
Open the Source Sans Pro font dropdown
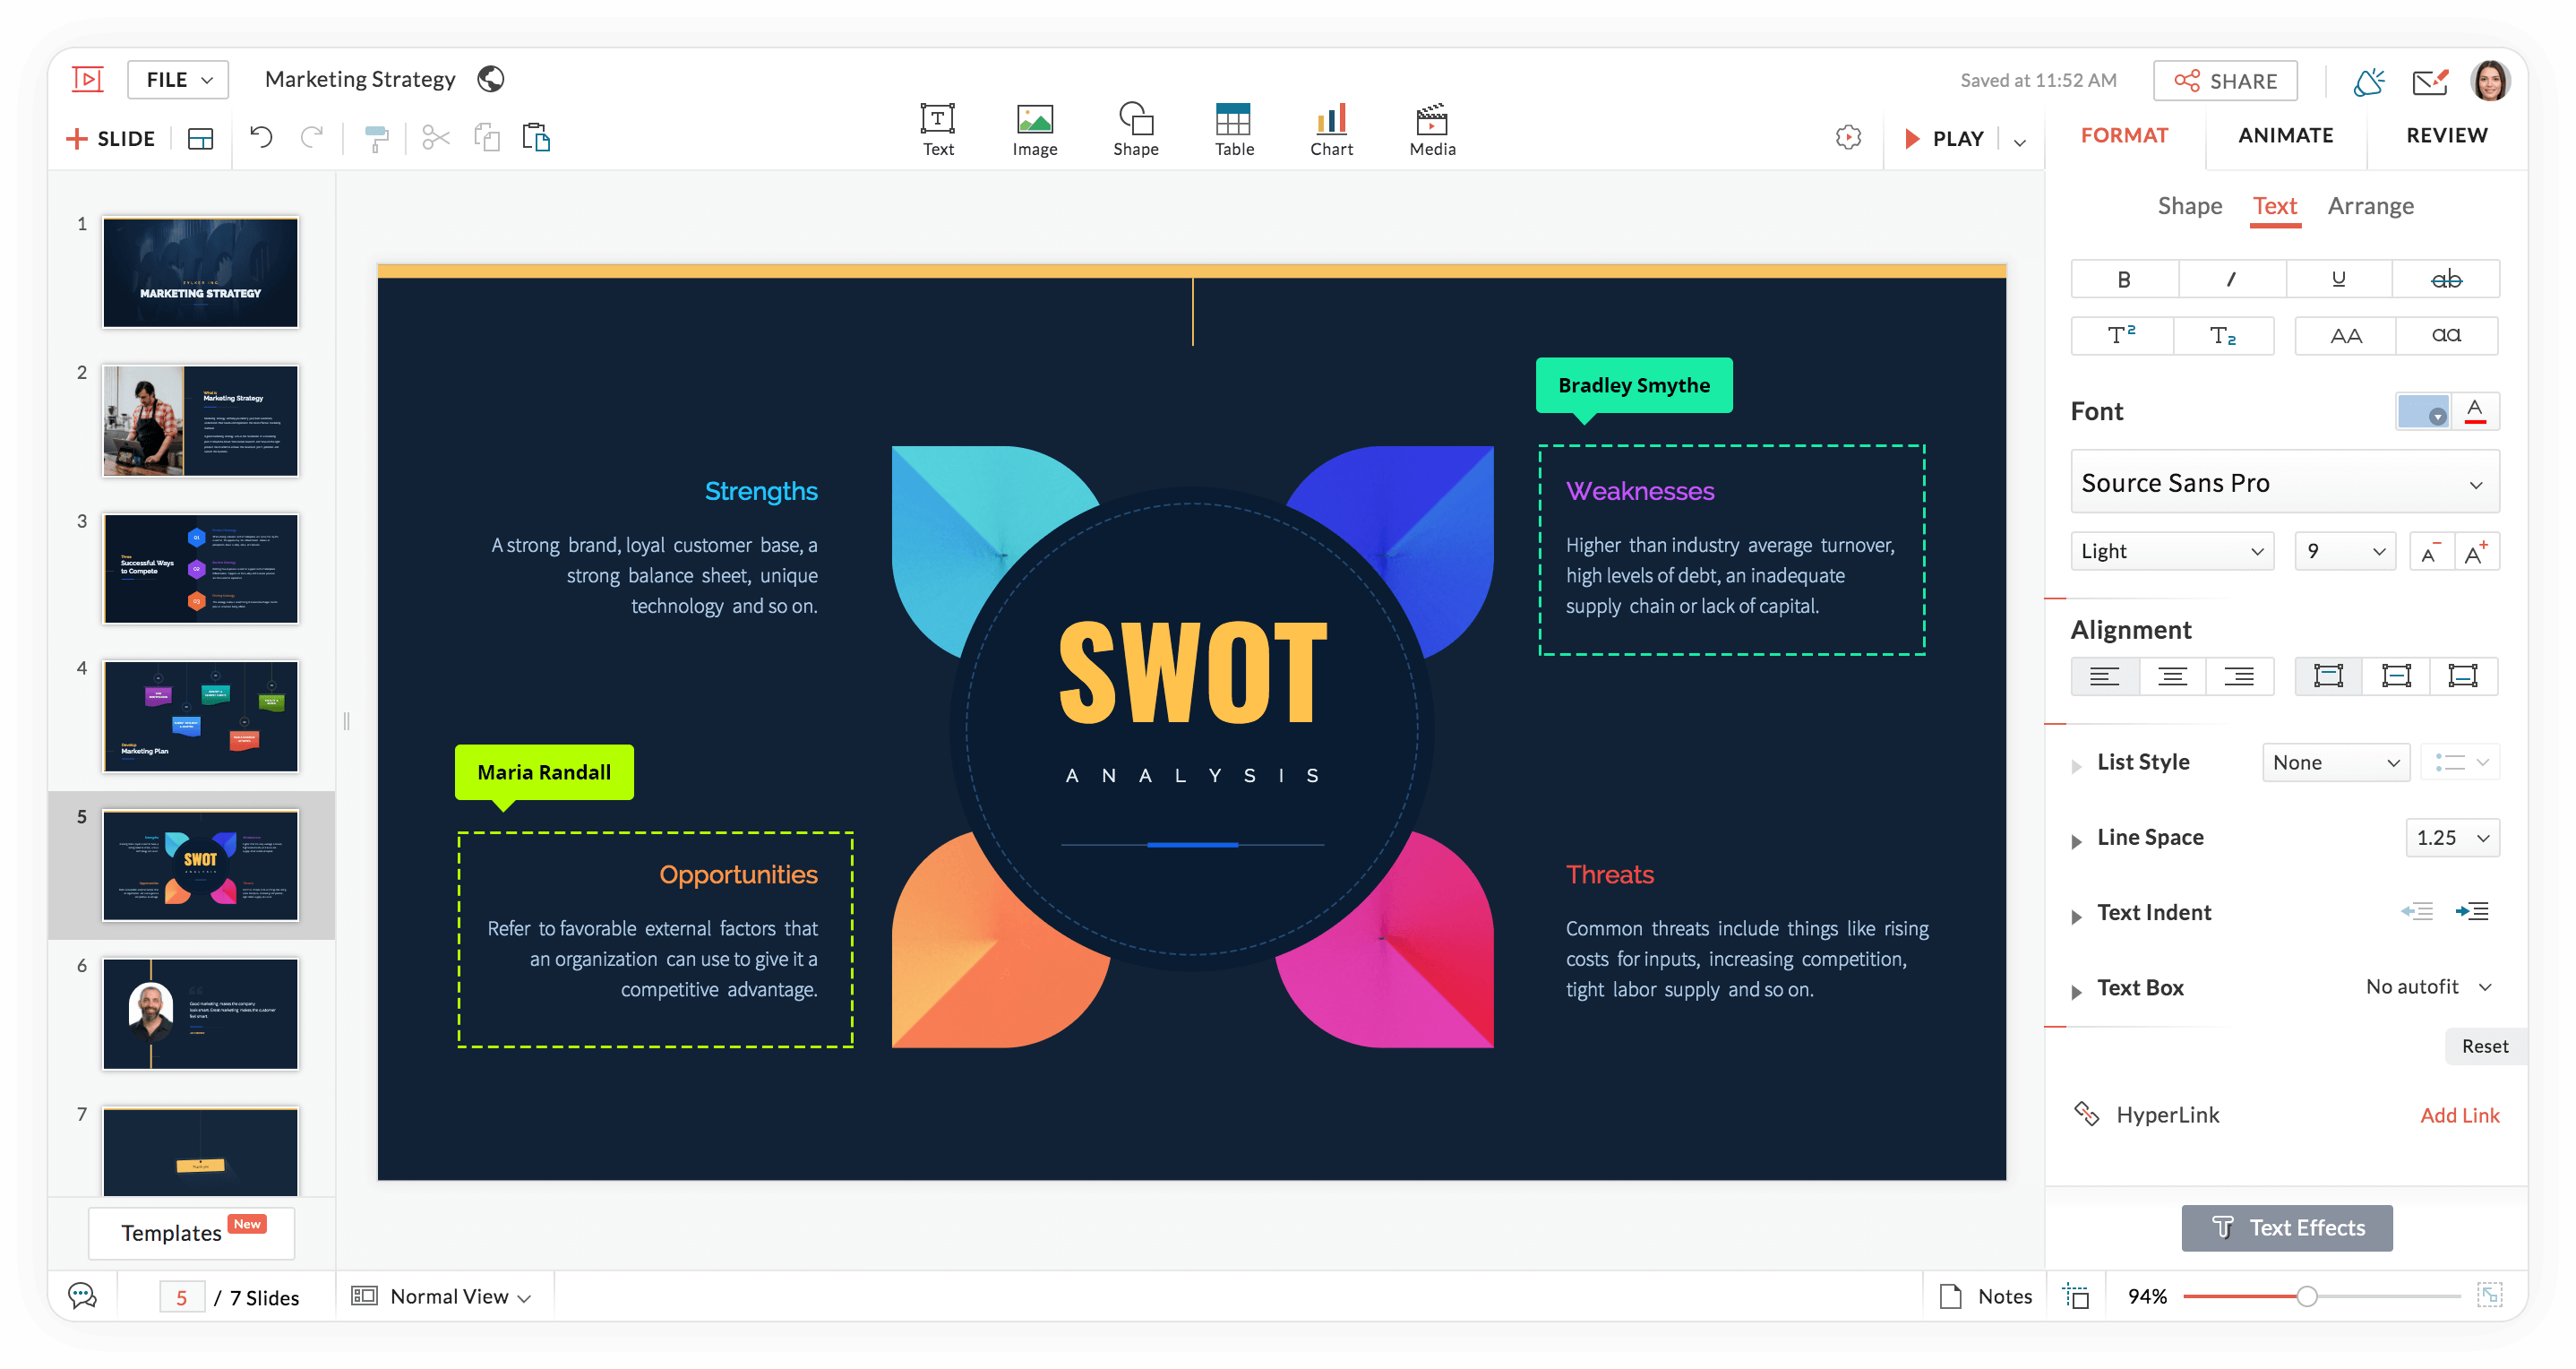click(x=2284, y=483)
